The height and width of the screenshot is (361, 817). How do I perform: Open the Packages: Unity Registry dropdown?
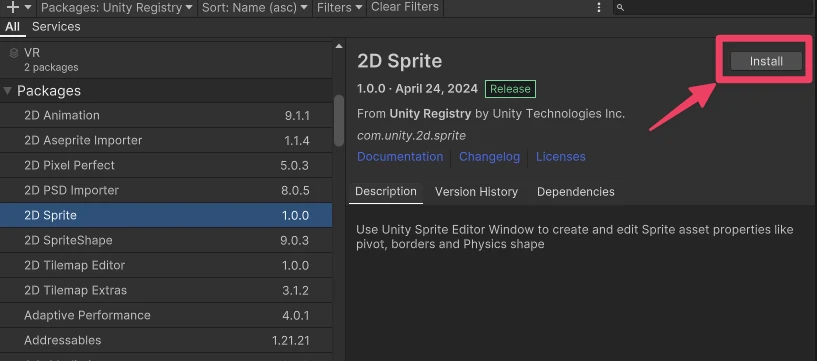tap(116, 8)
